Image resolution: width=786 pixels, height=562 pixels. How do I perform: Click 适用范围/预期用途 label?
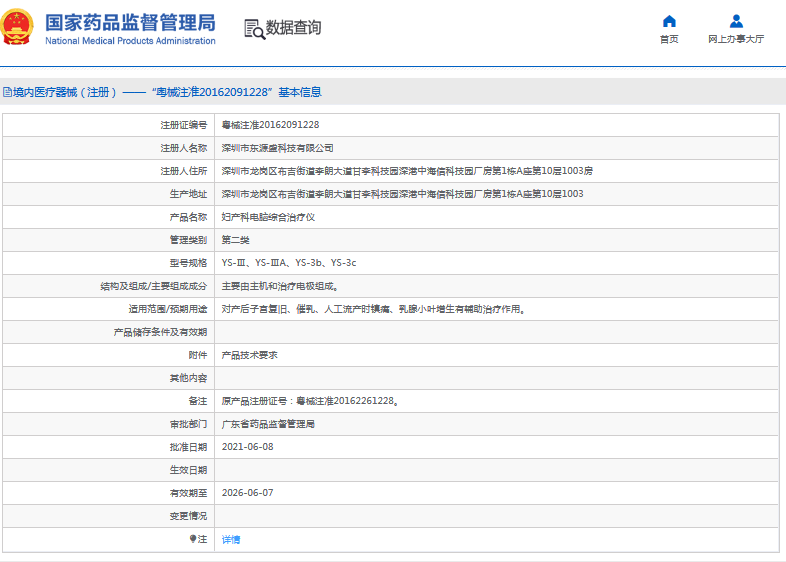(x=167, y=309)
